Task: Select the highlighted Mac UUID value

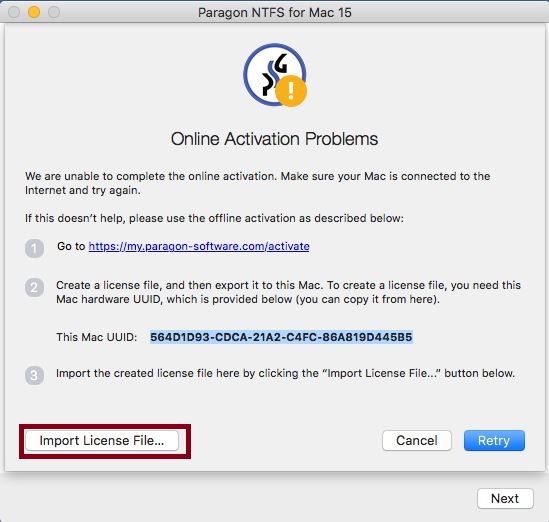Action: 281,337
